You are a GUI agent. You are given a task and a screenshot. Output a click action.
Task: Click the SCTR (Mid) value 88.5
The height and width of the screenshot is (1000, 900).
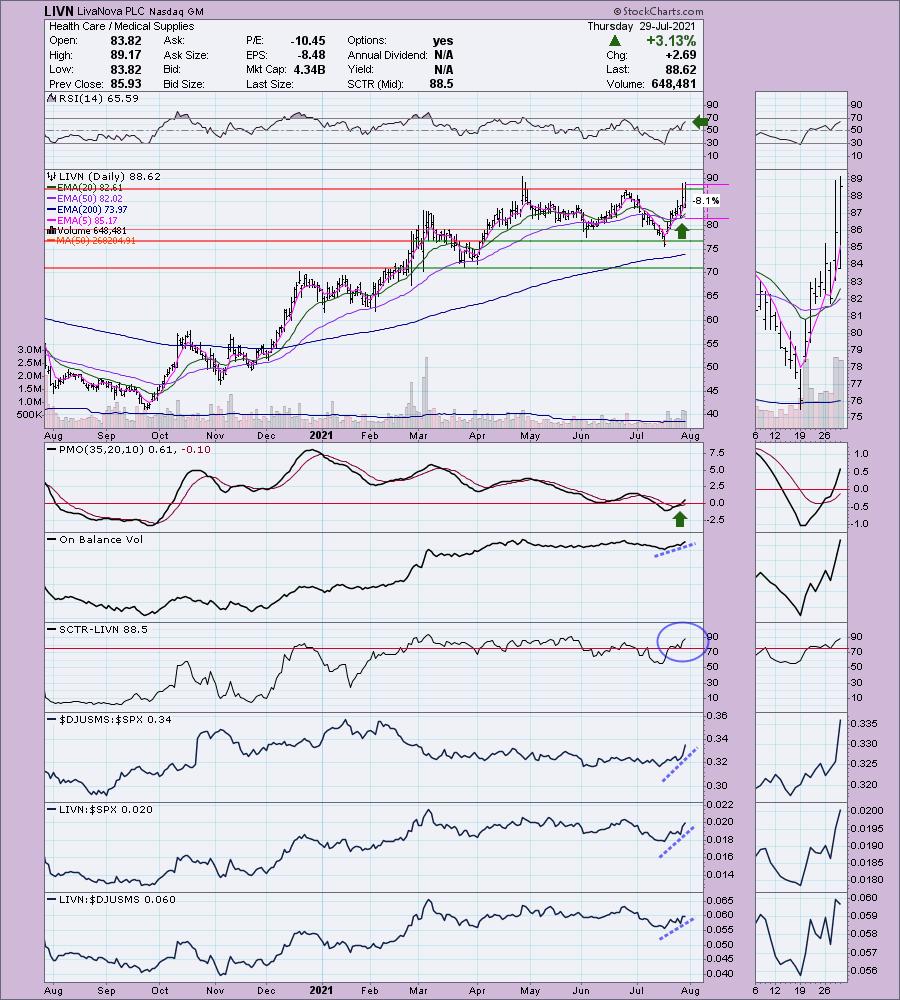(x=441, y=84)
